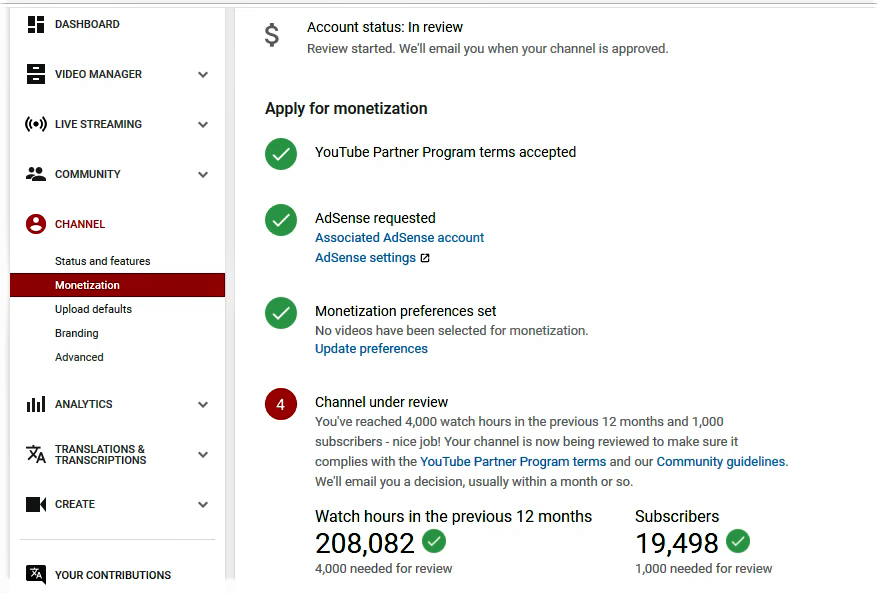Go to Status and features submenu
The height and width of the screenshot is (593, 877).
click(103, 261)
